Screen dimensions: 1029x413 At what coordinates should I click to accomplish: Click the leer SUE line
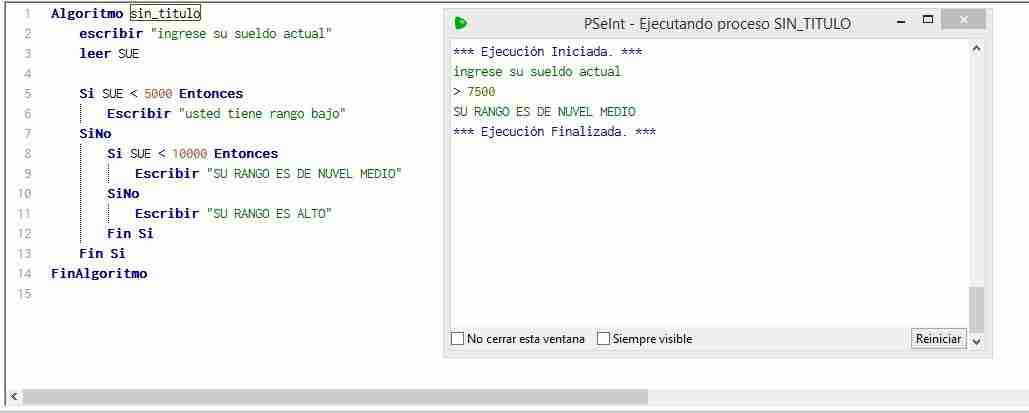pyautogui.click(x=110, y=54)
